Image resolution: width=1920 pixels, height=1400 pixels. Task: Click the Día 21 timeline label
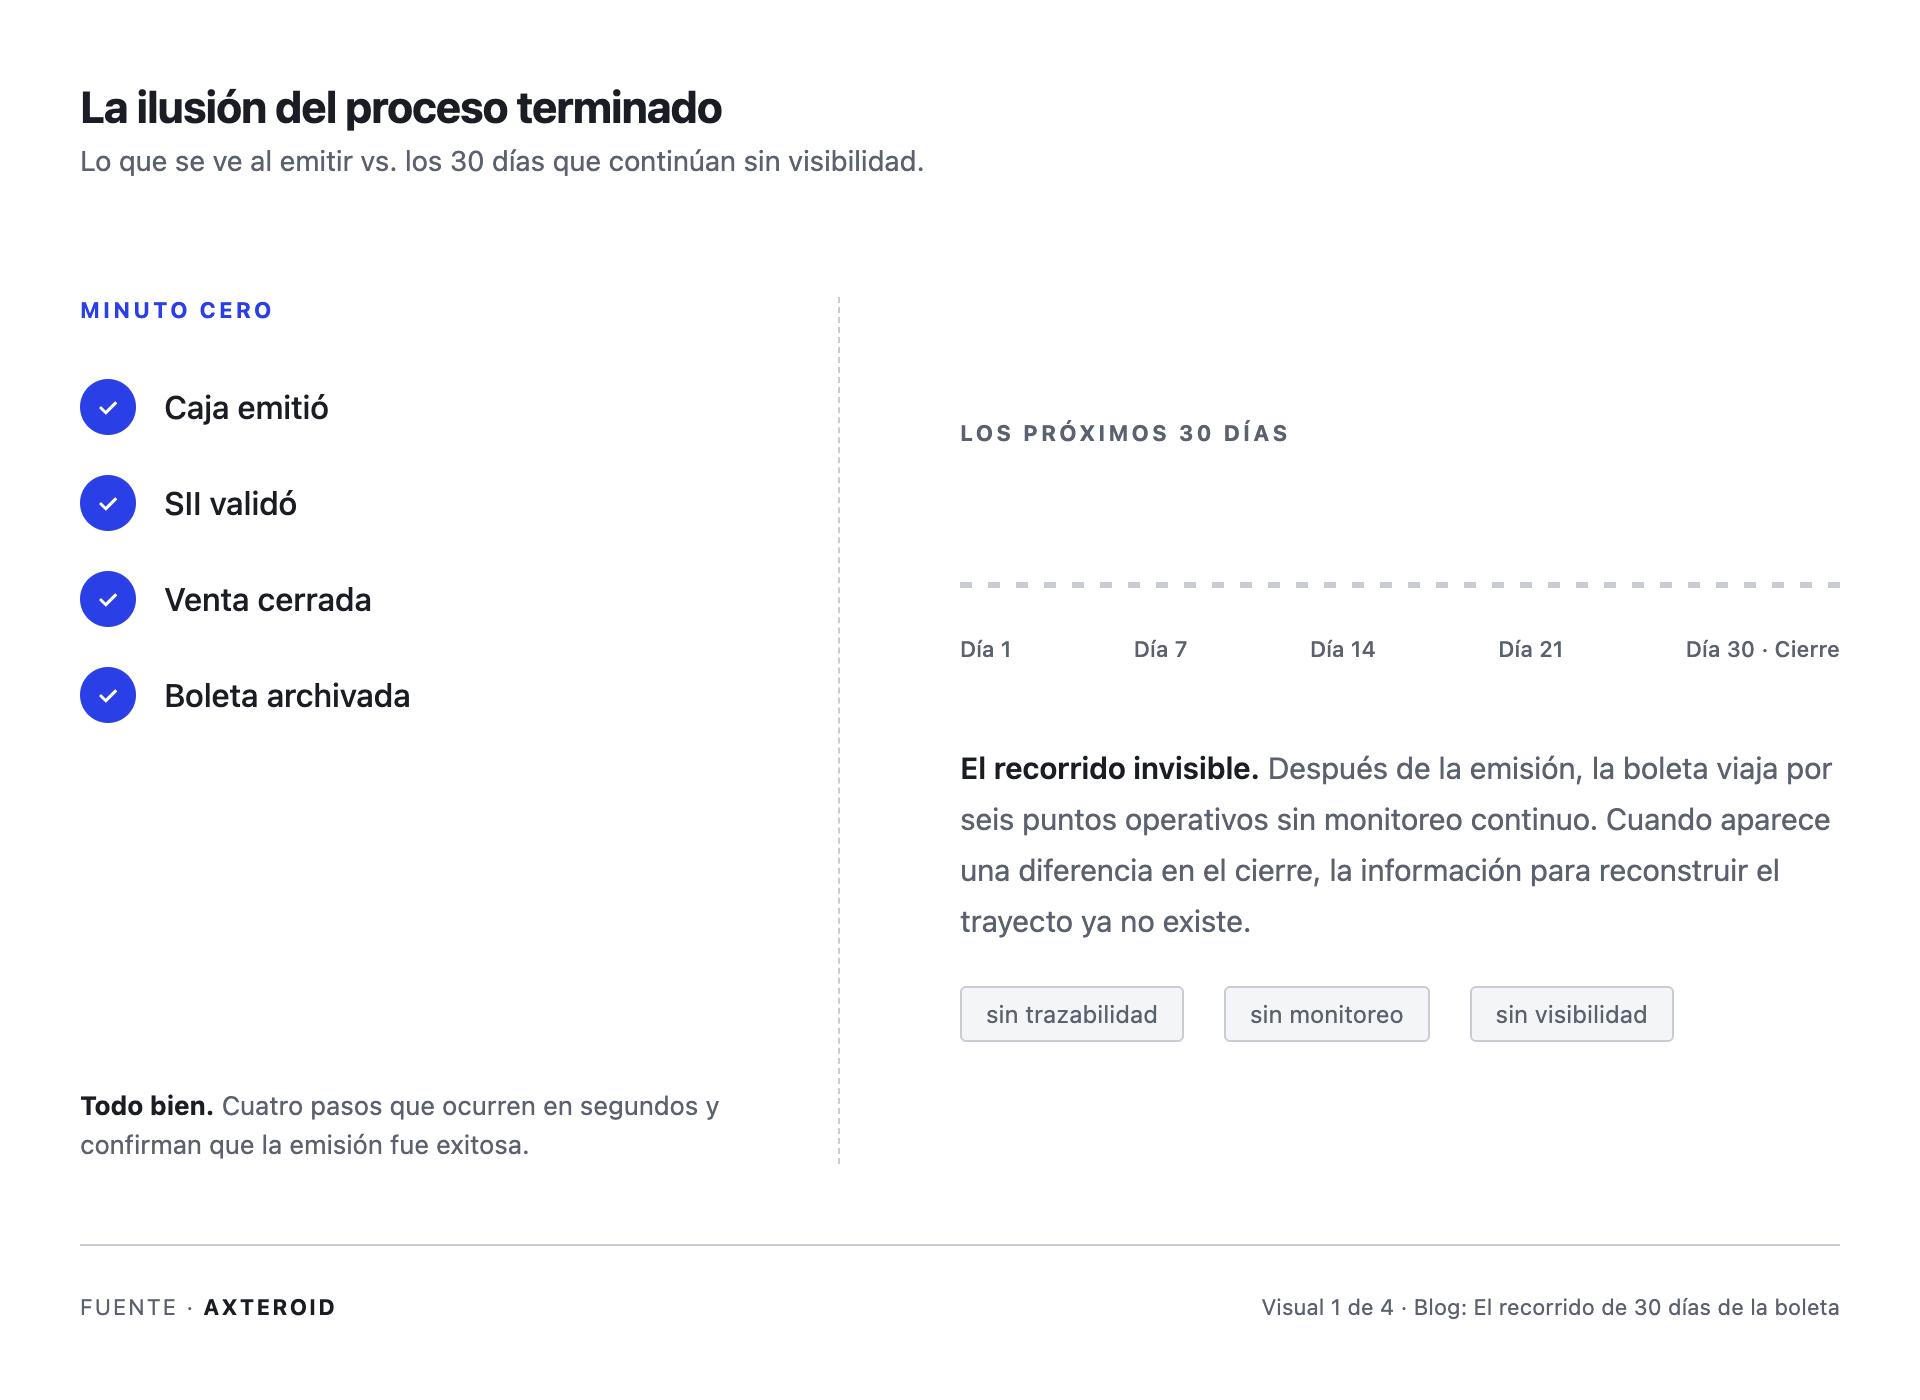click(x=1531, y=649)
